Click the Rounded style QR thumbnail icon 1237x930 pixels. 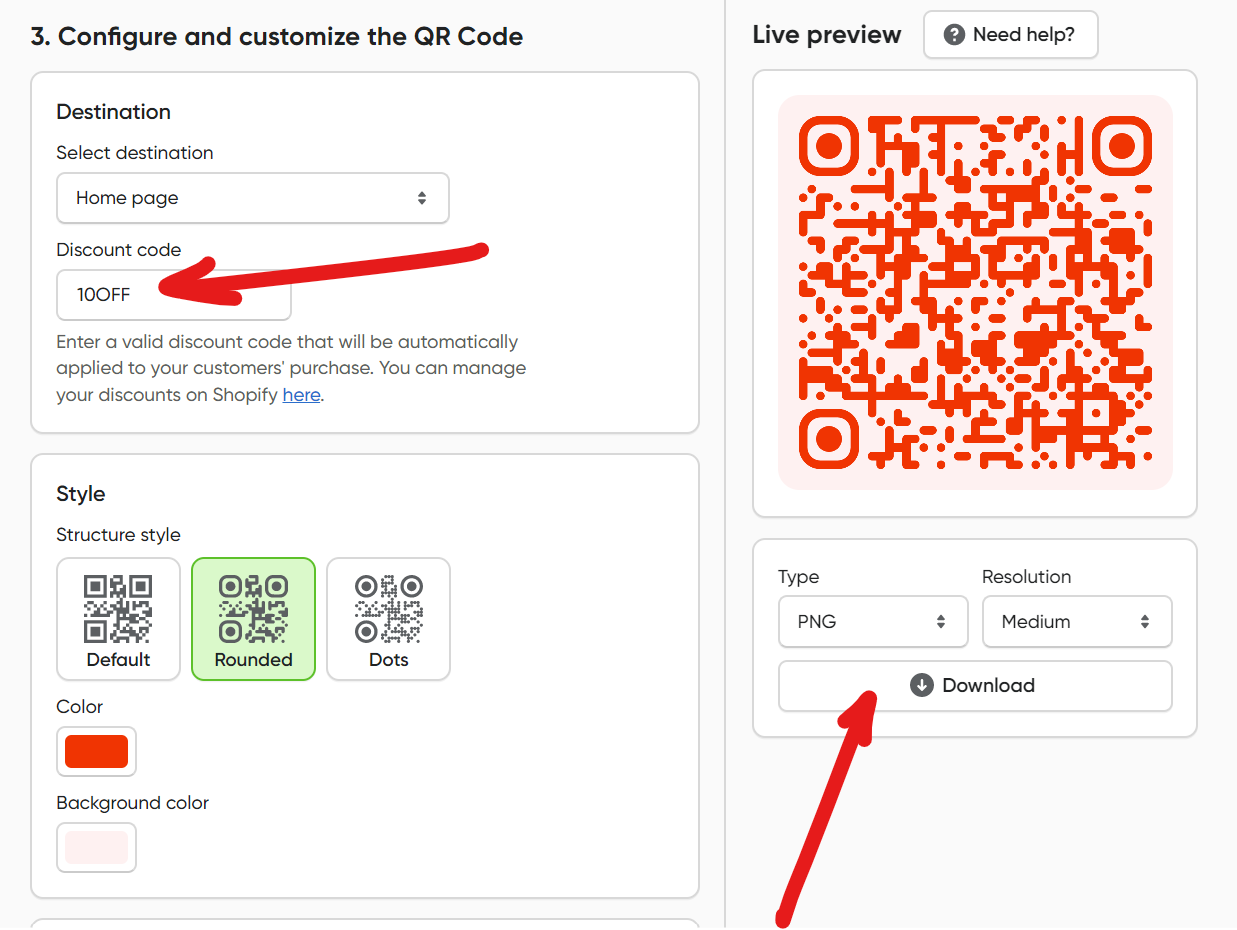253,608
